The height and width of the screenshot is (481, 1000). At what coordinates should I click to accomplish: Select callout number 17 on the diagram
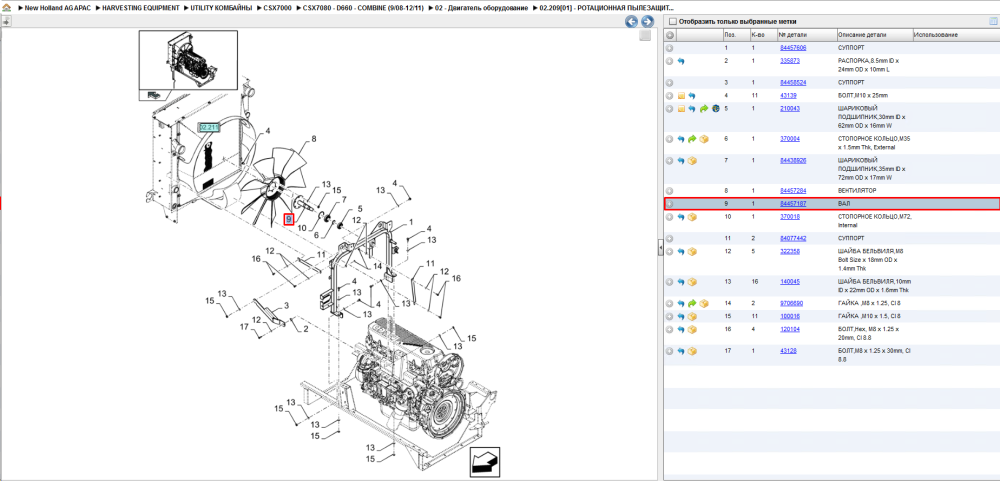click(244, 327)
